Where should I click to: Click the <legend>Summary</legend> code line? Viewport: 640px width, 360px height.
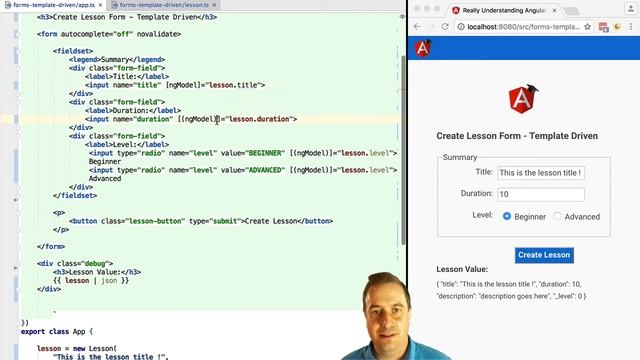click(117, 60)
